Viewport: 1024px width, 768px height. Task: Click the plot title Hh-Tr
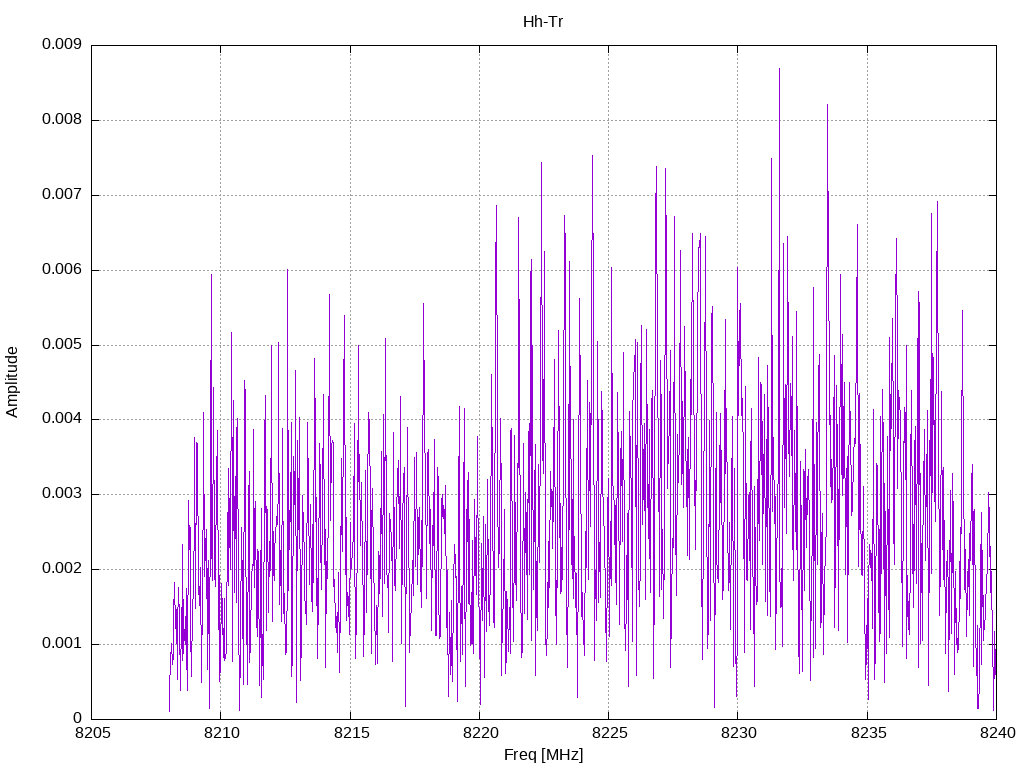point(543,22)
